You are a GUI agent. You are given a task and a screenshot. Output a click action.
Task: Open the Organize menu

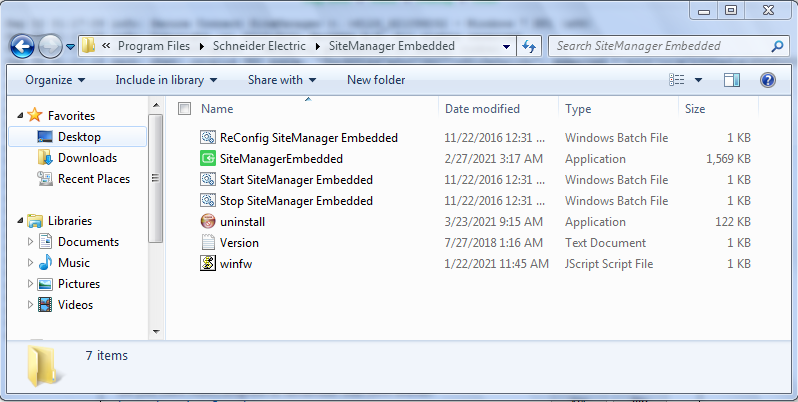[x=55, y=80]
